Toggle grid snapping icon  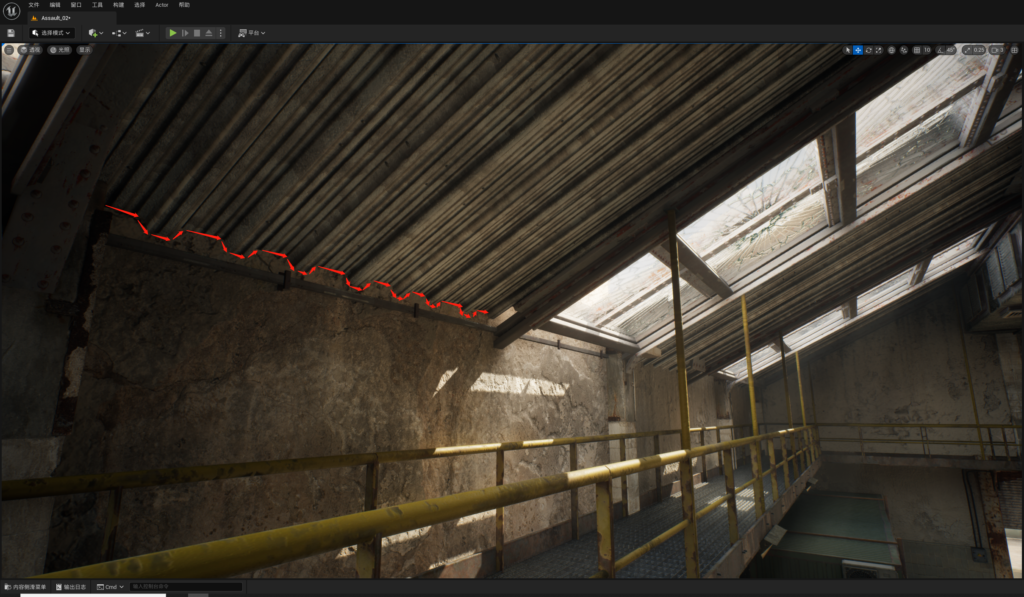click(x=917, y=50)
